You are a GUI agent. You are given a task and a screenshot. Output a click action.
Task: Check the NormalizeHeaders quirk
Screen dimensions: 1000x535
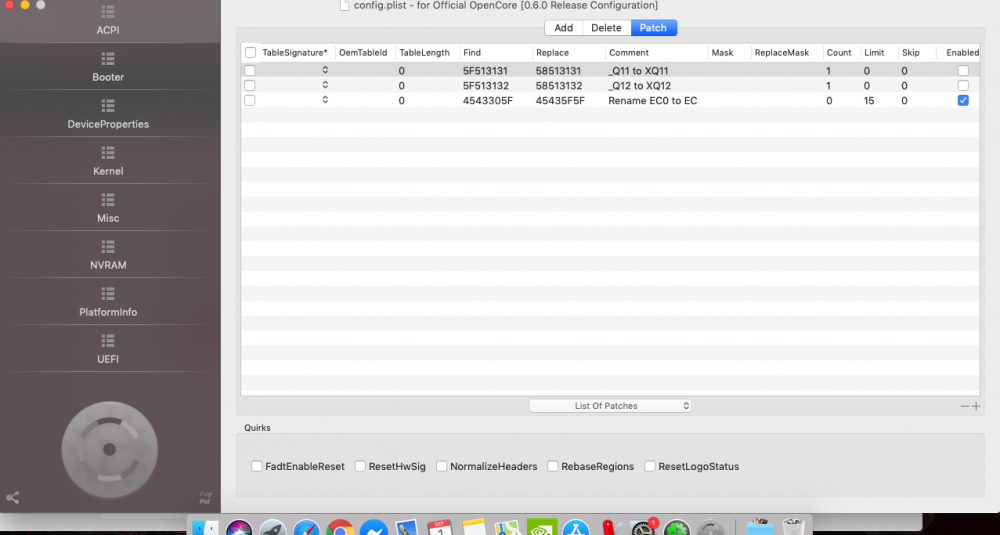pos(442,466)
